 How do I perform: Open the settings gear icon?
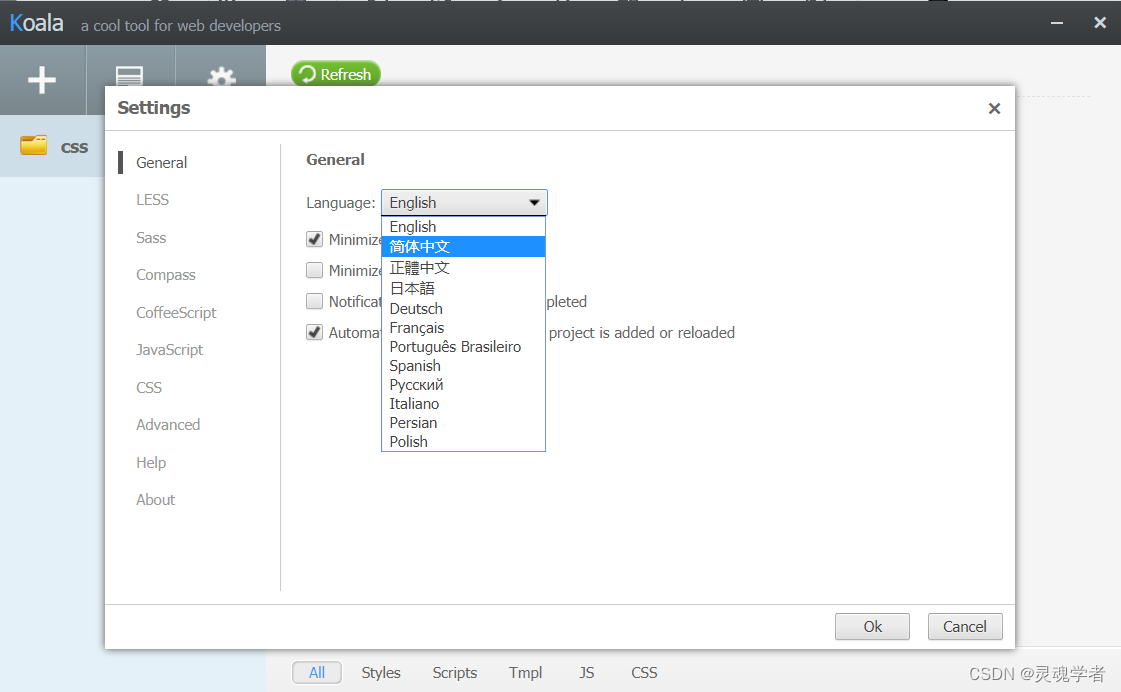[x=222, y=76]
